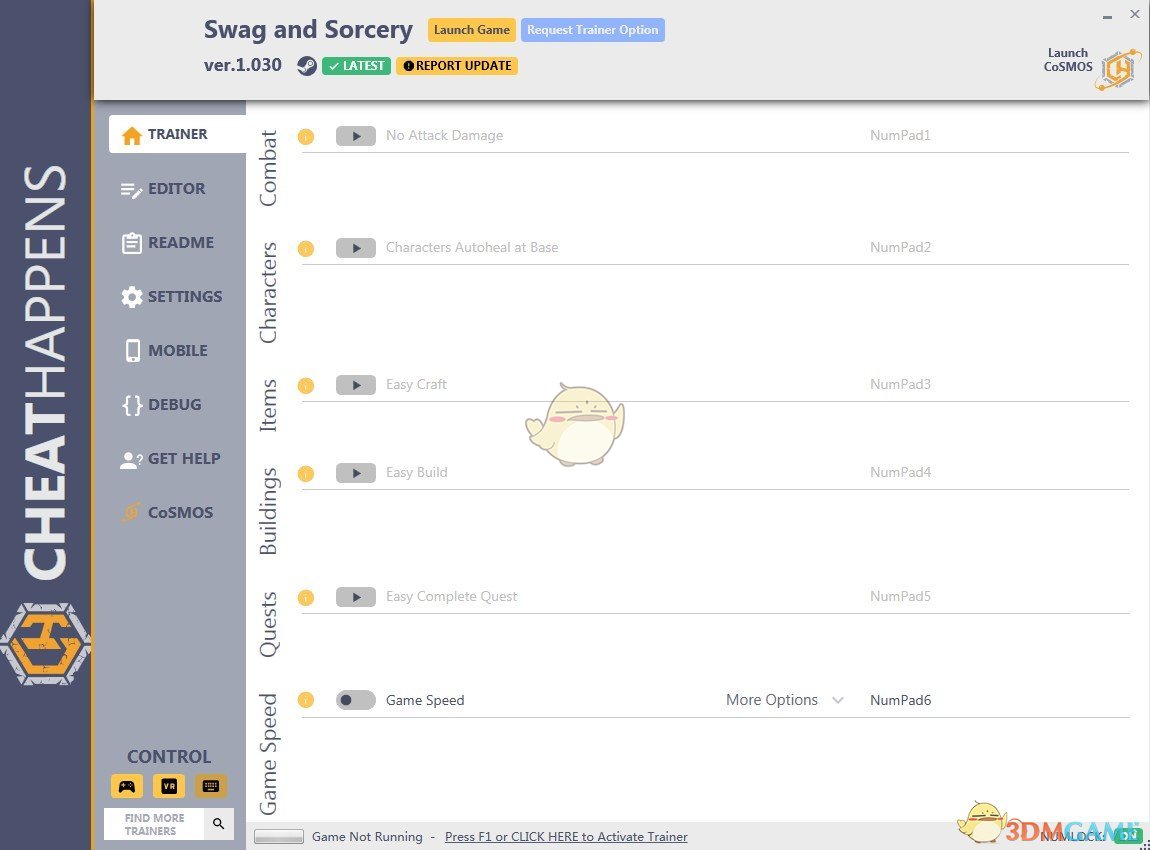
Task: Click NumPad3 hotkey for Easy Craft
Action: [x=900, y=385]
